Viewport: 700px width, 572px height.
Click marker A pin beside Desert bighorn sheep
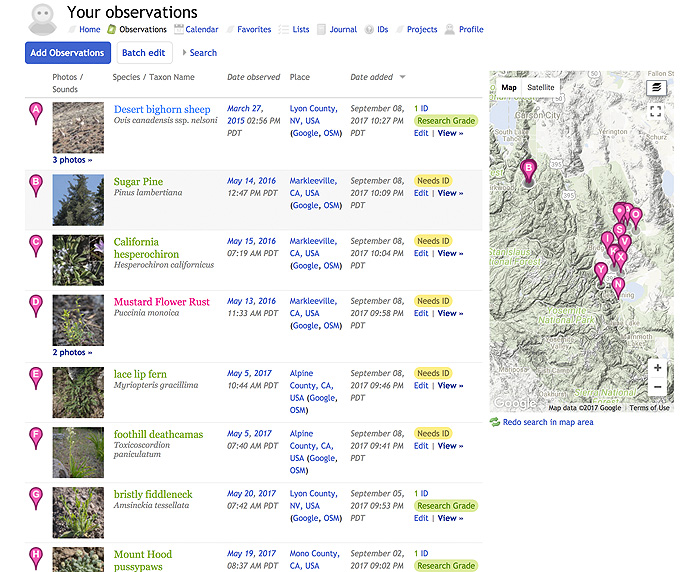point(37,112)
